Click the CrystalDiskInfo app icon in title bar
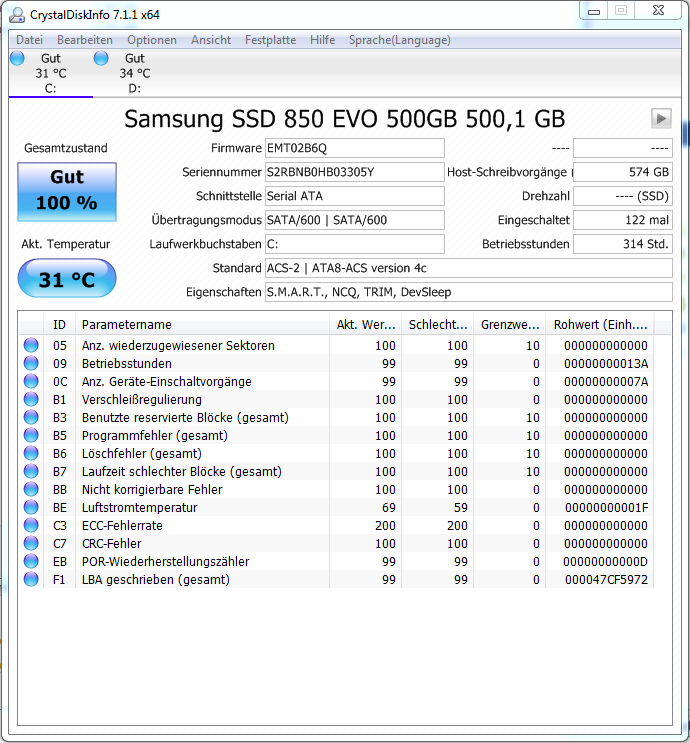 [17, 15]
